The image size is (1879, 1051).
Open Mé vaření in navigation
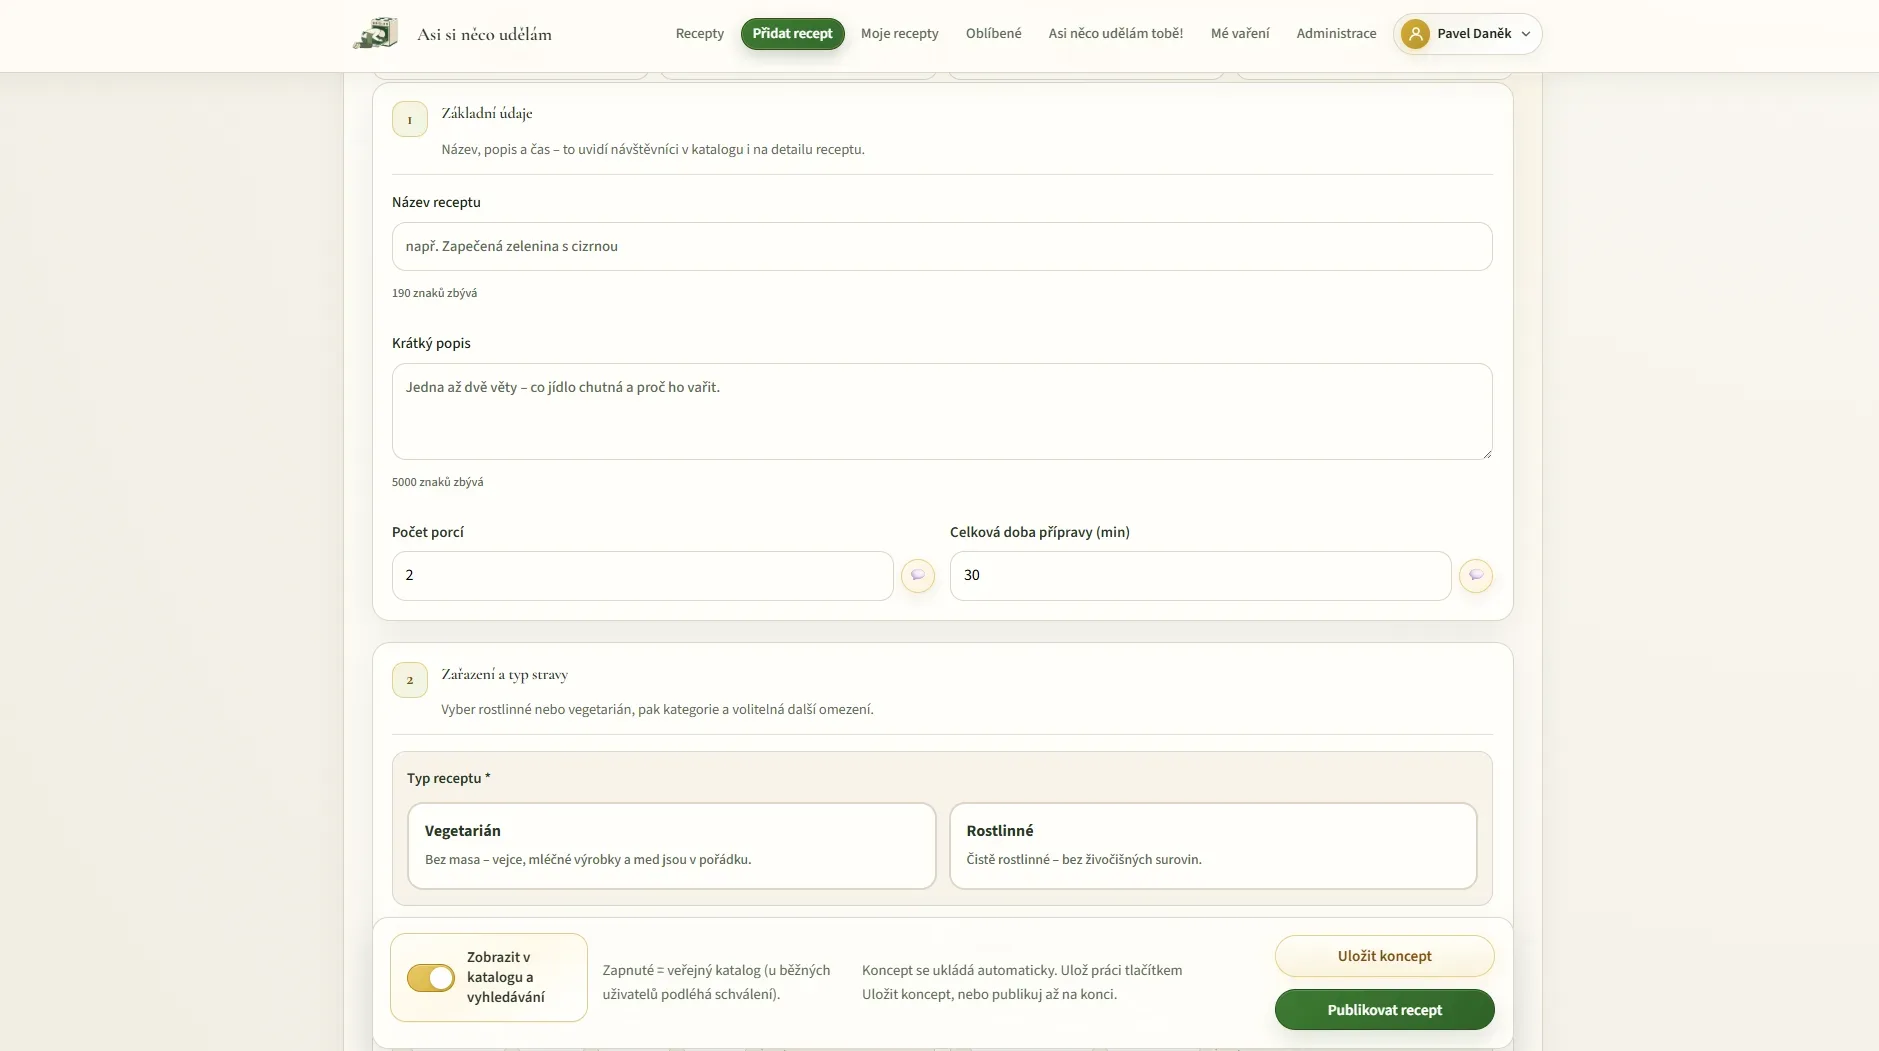coord(1240,34)
